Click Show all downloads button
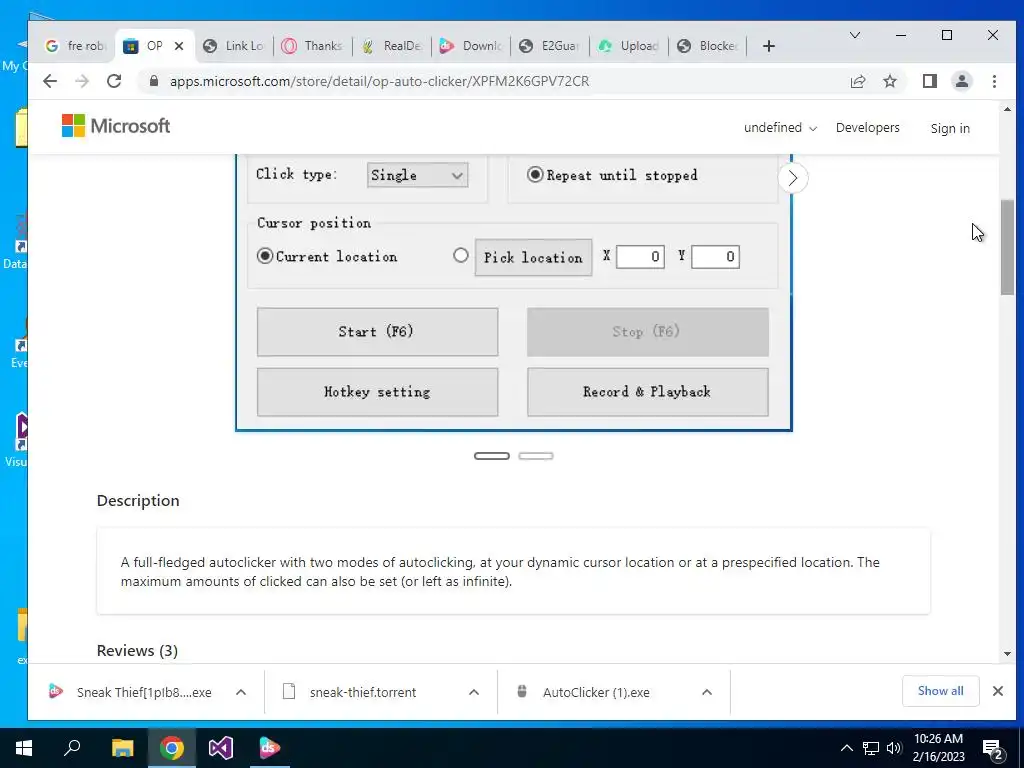This screenshot has width=1024, height=768. [940, 691]
